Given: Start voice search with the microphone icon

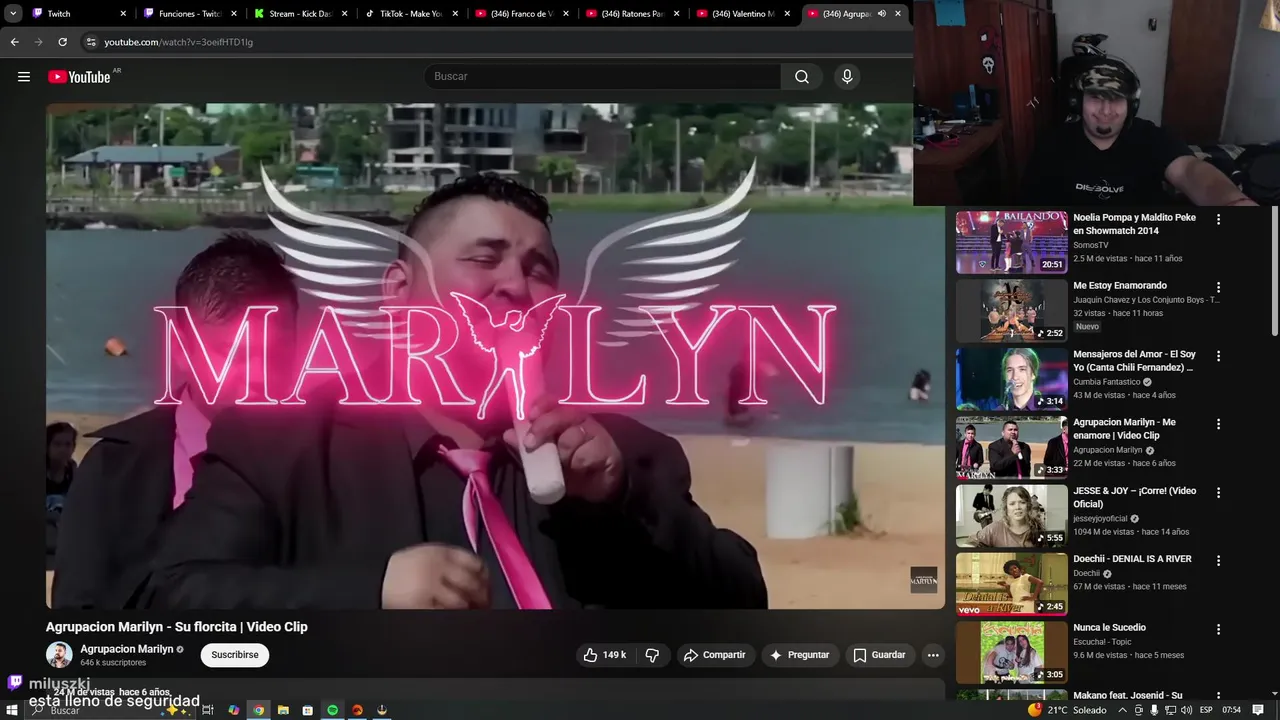Looking at the screenshot, I should 847,77.
